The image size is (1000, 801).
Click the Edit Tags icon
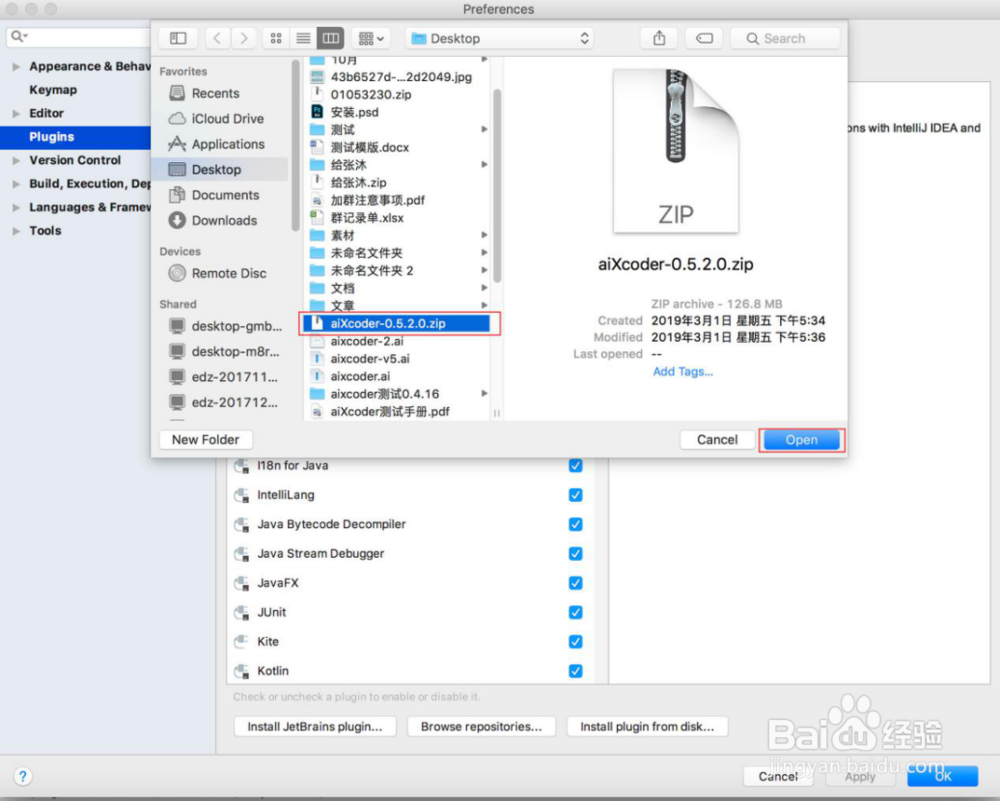click(x=704, y=38)
